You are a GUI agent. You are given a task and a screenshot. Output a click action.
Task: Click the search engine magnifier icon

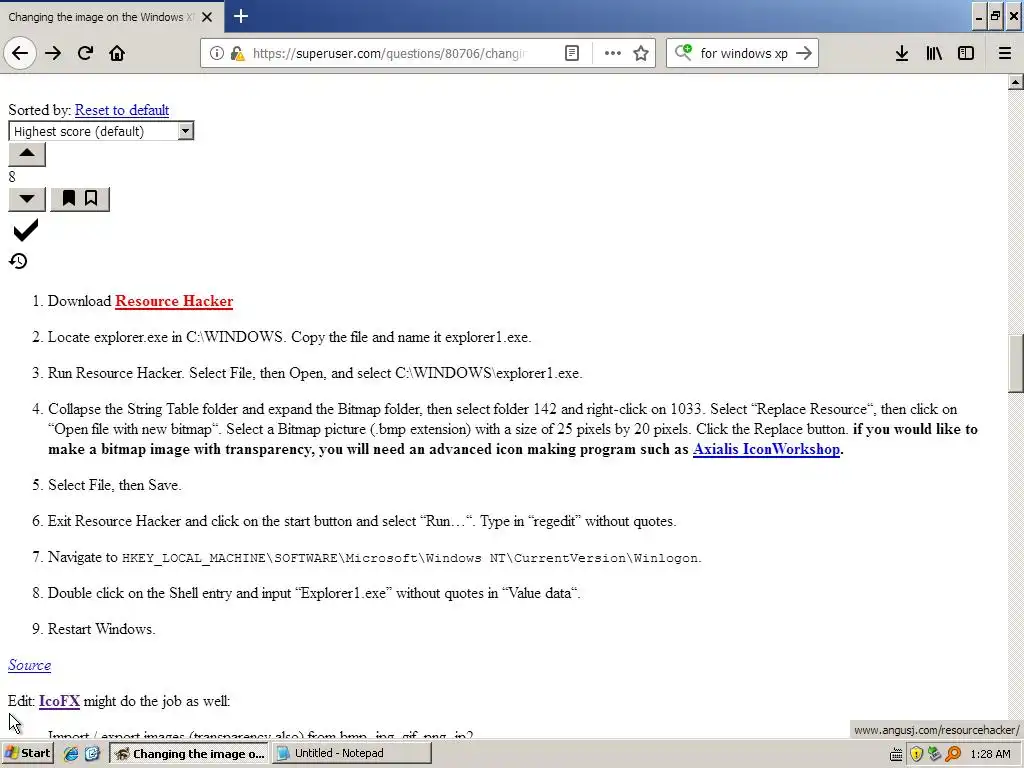click(x=683, y=52)
